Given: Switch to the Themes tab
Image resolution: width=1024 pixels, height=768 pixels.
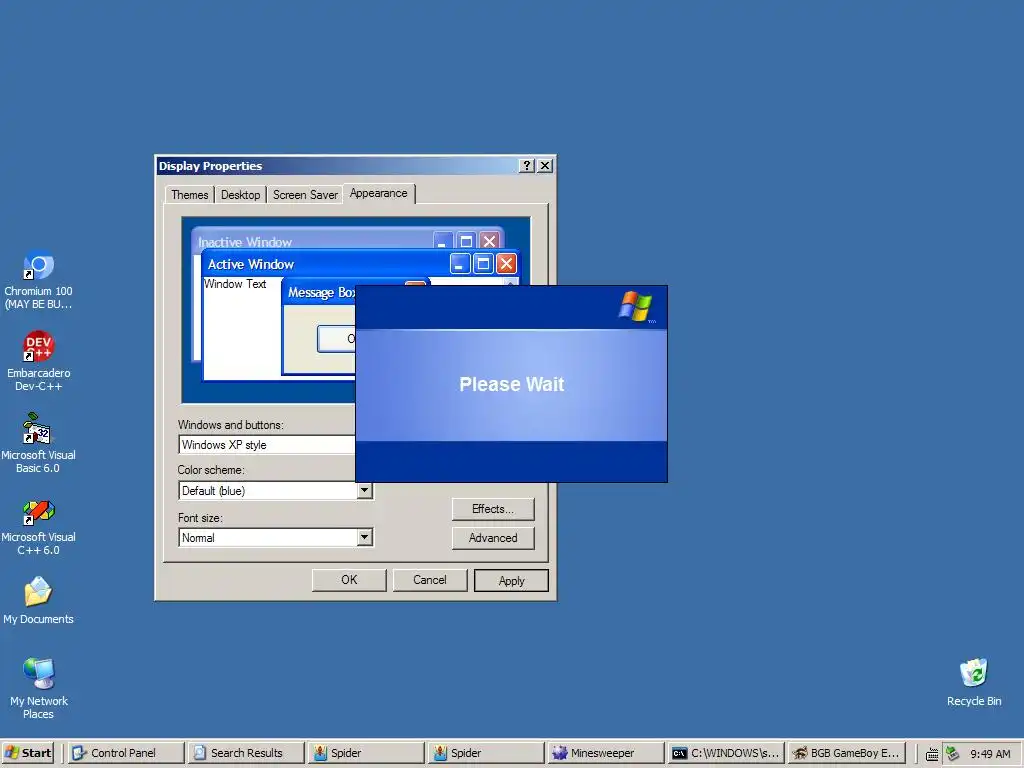Looking at the screenshot, I should click(x=189, y=195).
